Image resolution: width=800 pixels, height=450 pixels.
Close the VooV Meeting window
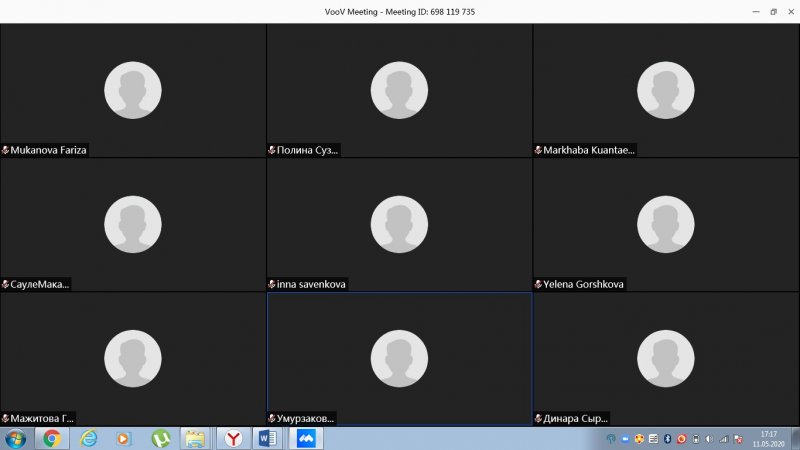coord(791,12)
